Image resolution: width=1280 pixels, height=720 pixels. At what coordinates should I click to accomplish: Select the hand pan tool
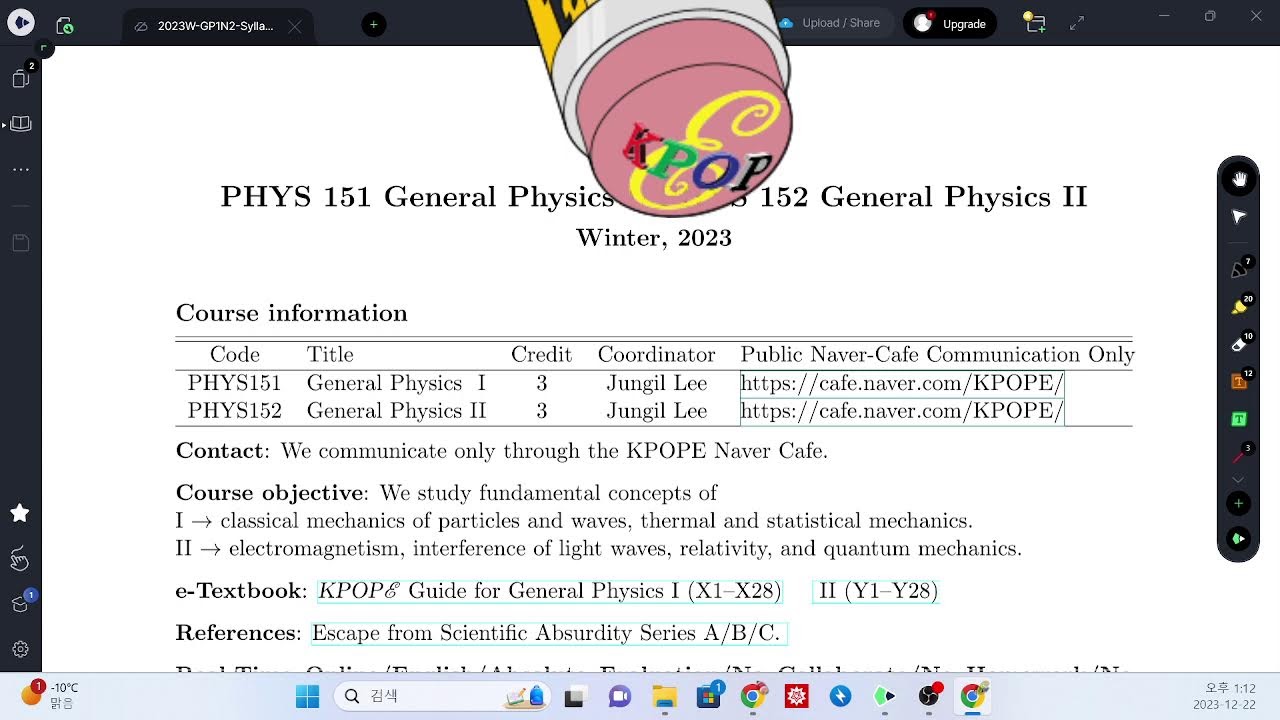click(1239, 179)
